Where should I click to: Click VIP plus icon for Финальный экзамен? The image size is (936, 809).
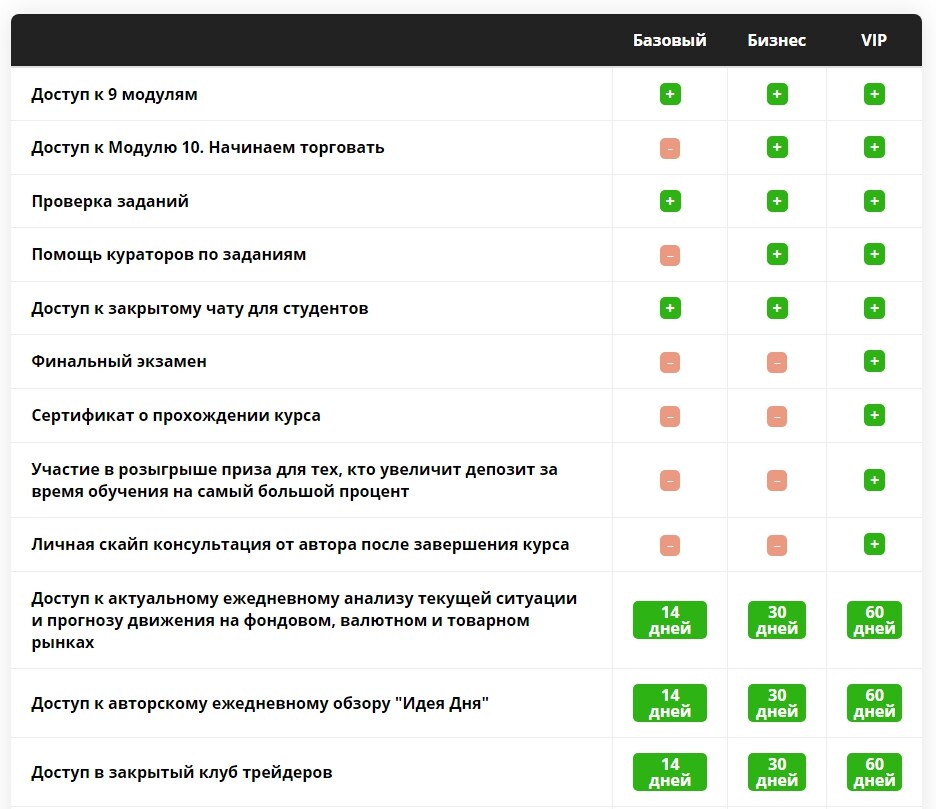(x=874, y=361)
